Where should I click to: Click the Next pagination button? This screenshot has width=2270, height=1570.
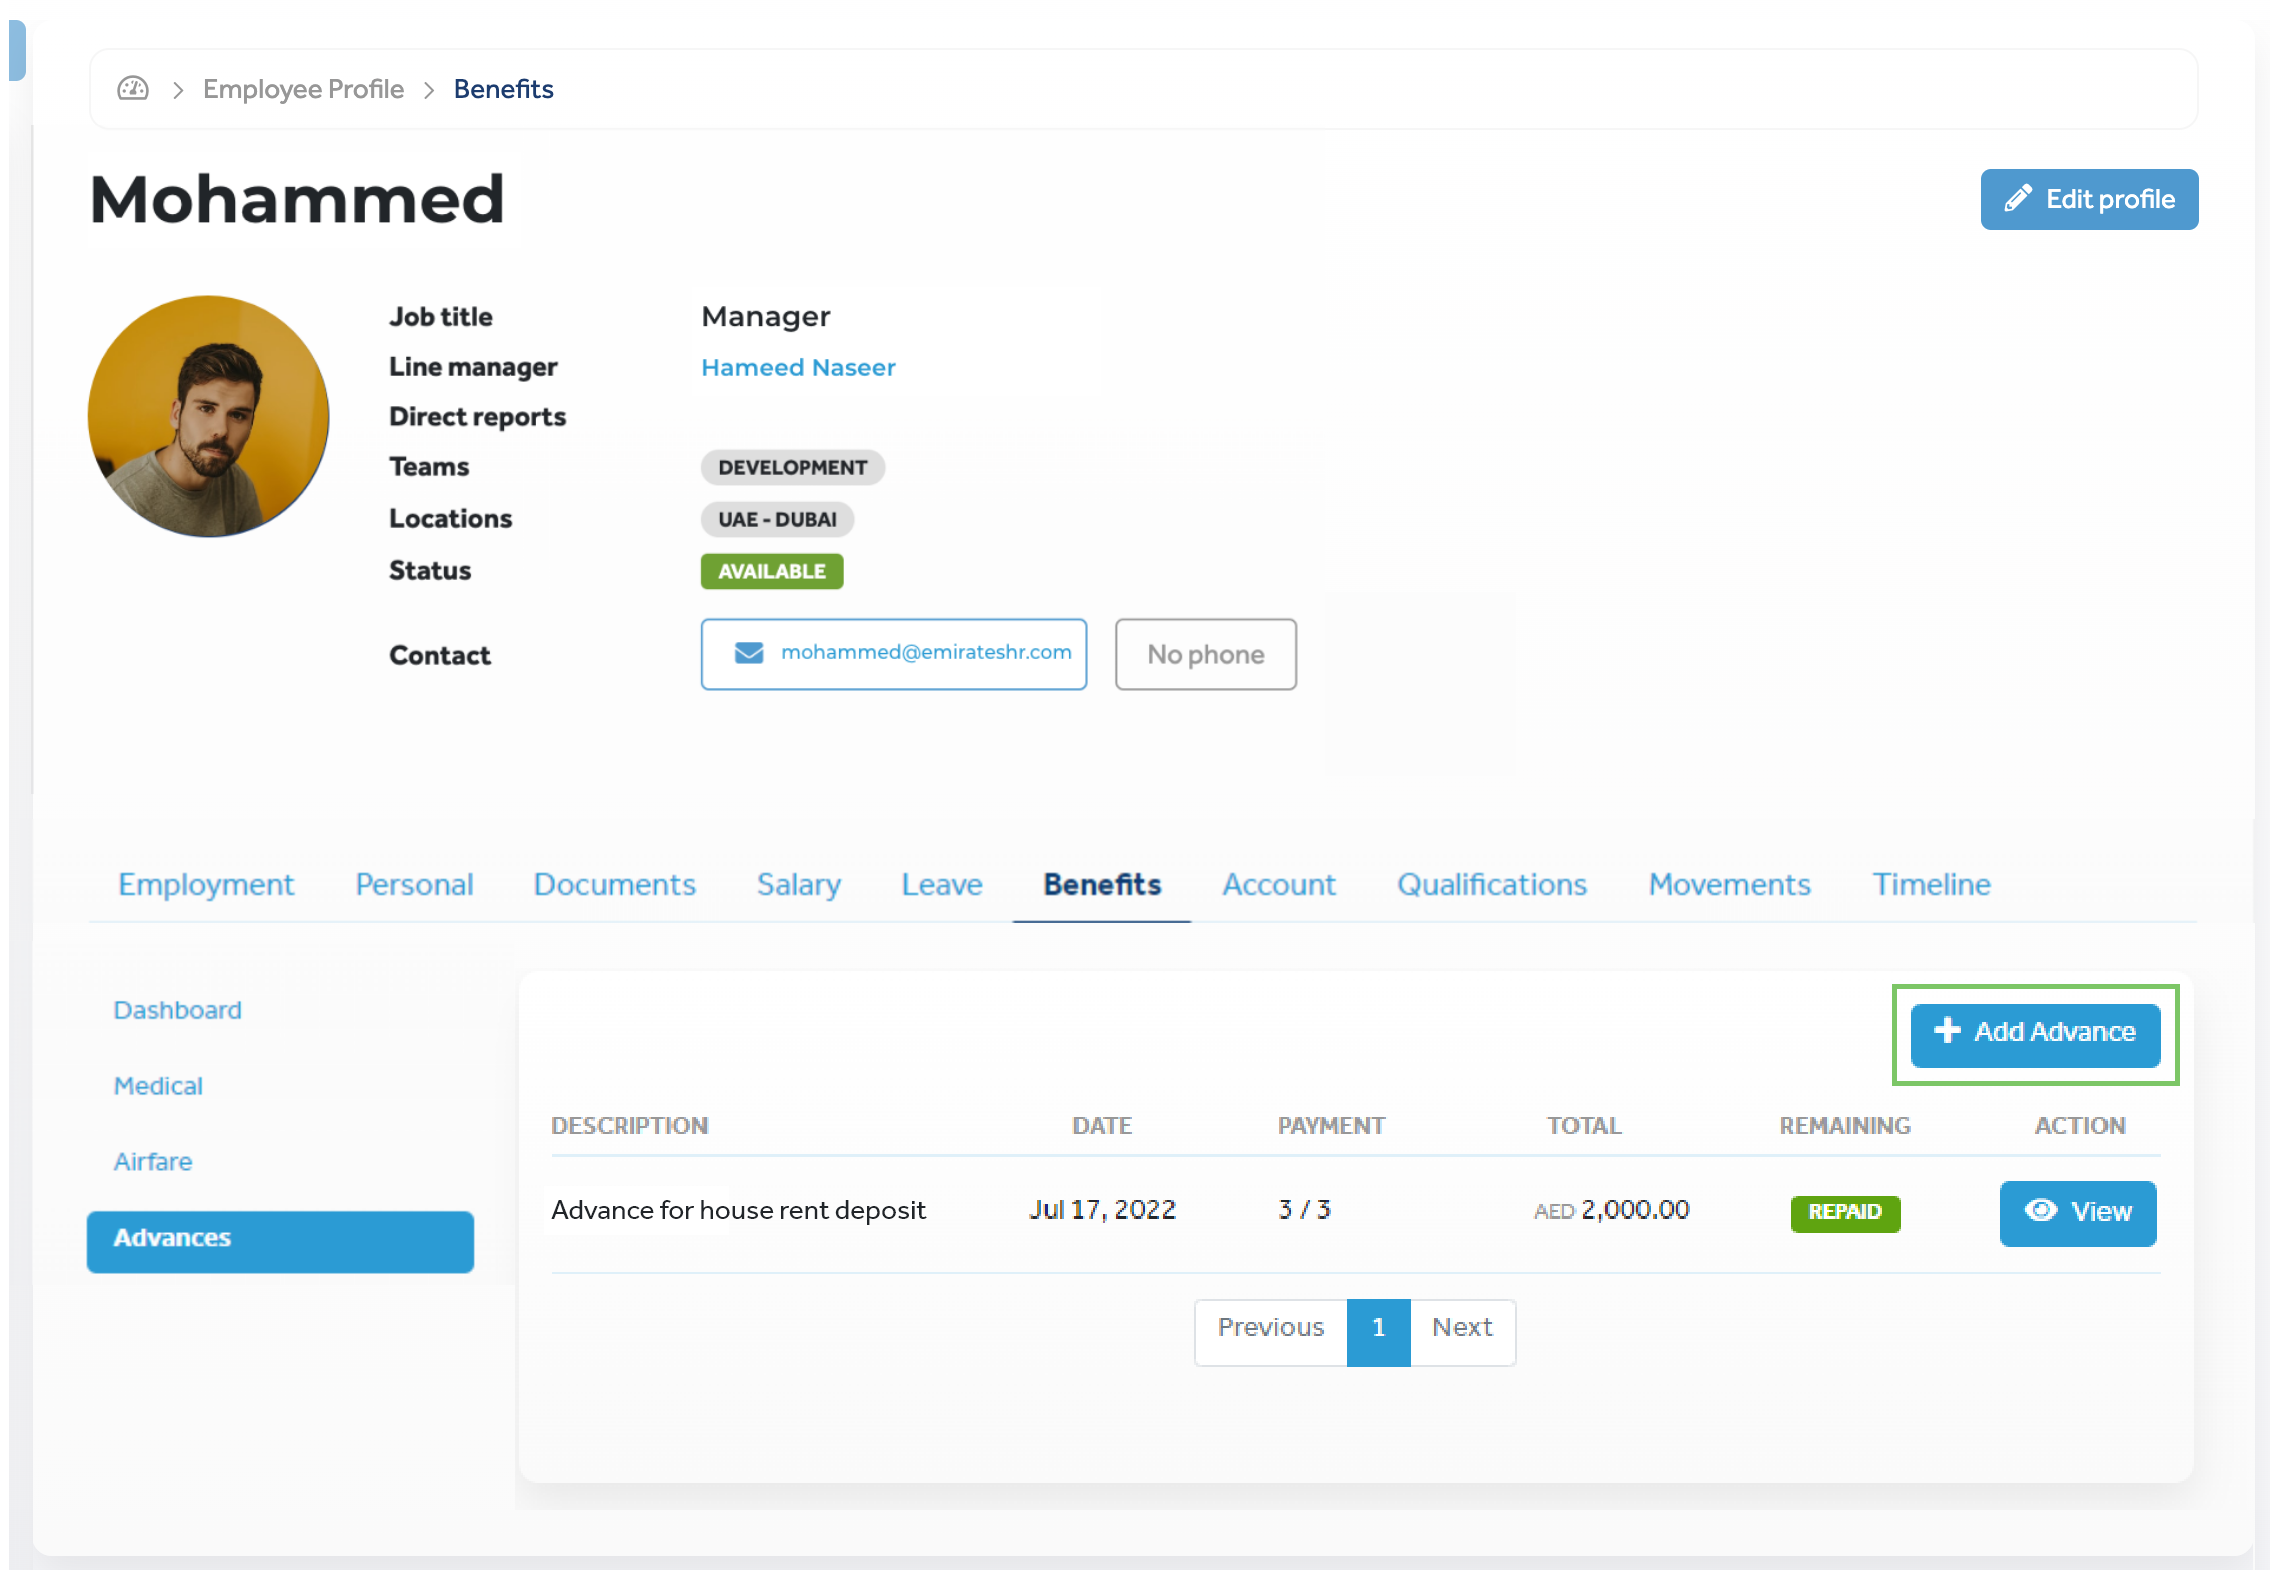coord(1461,1328)
